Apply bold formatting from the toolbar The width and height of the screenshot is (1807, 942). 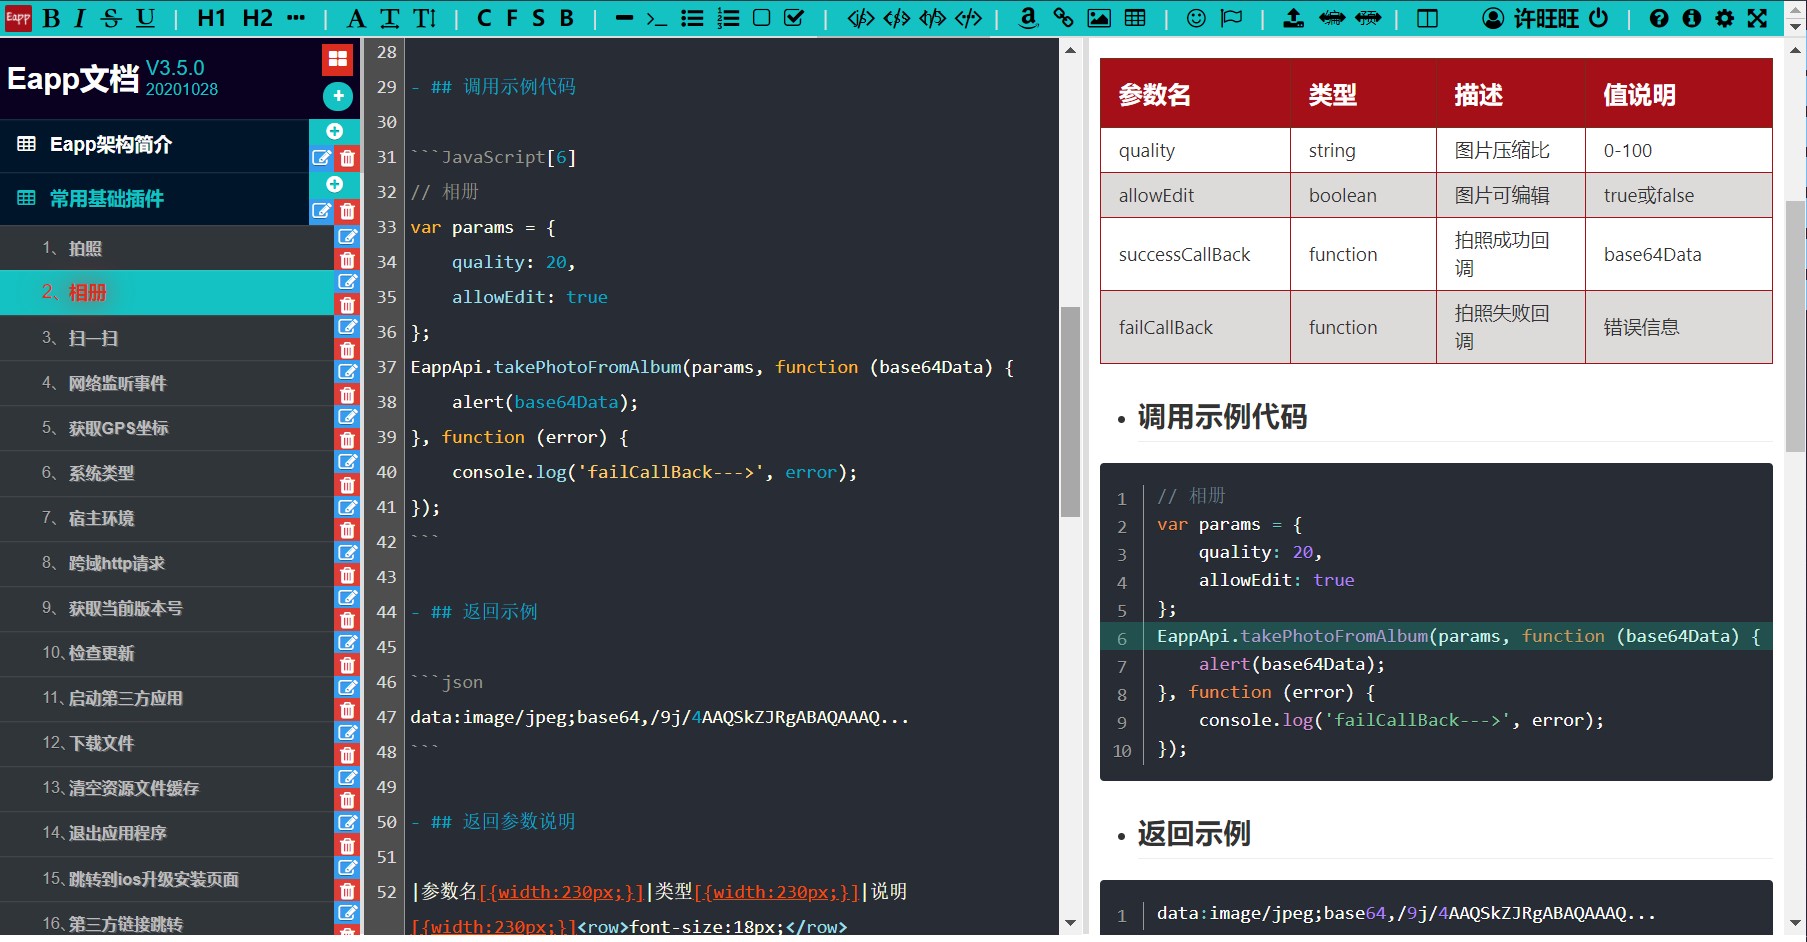[52, 18]
